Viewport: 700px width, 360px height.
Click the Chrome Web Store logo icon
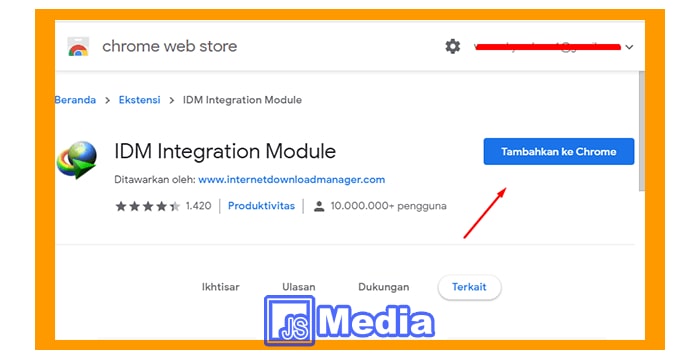click(x=78, y=46)
